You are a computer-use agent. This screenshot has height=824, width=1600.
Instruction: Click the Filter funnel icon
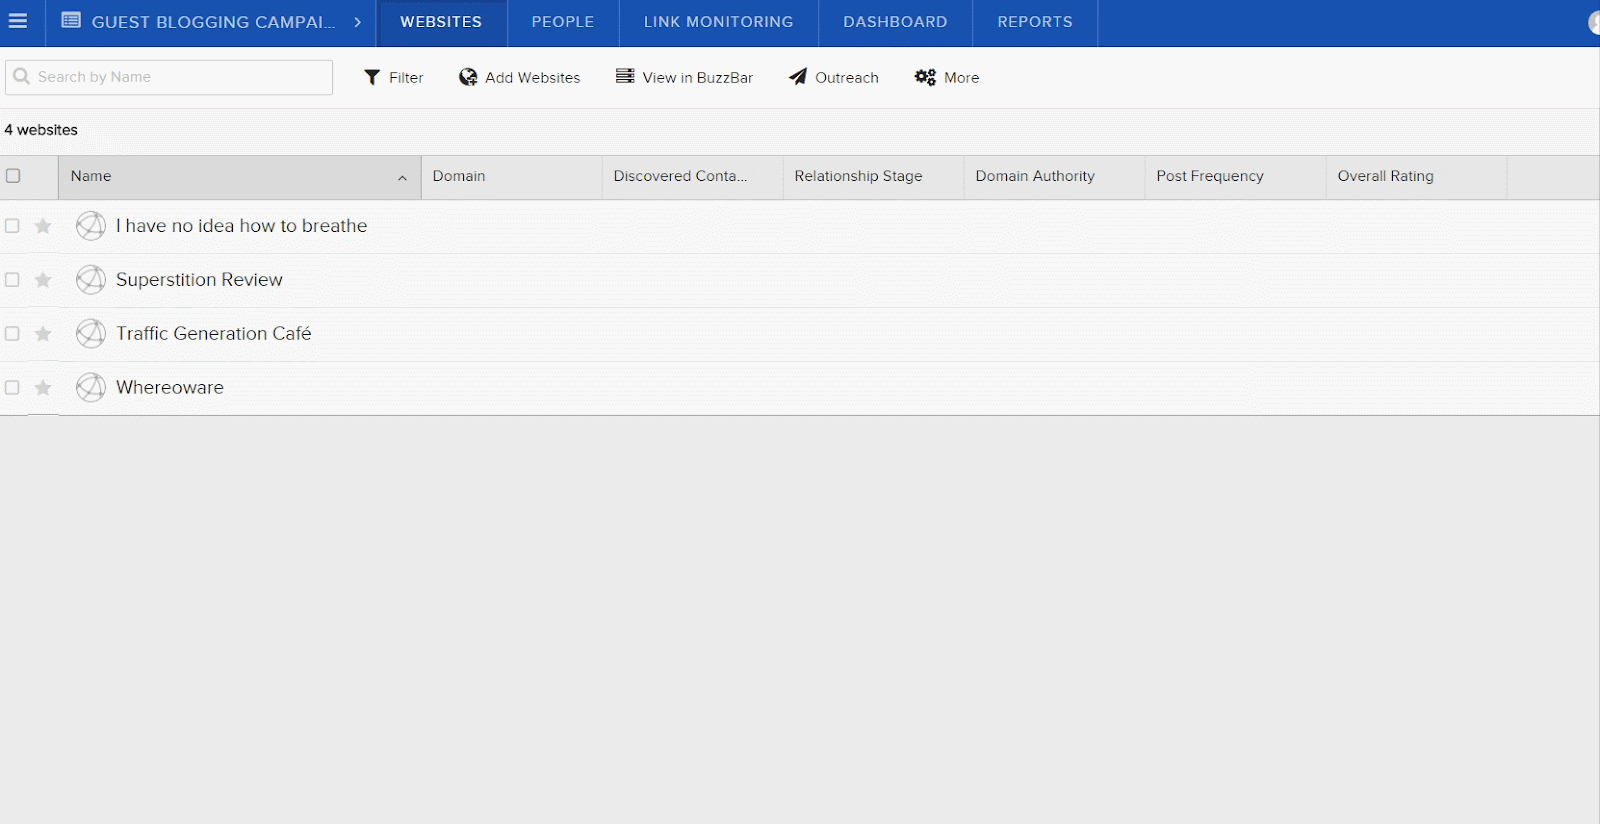point(372,77)
